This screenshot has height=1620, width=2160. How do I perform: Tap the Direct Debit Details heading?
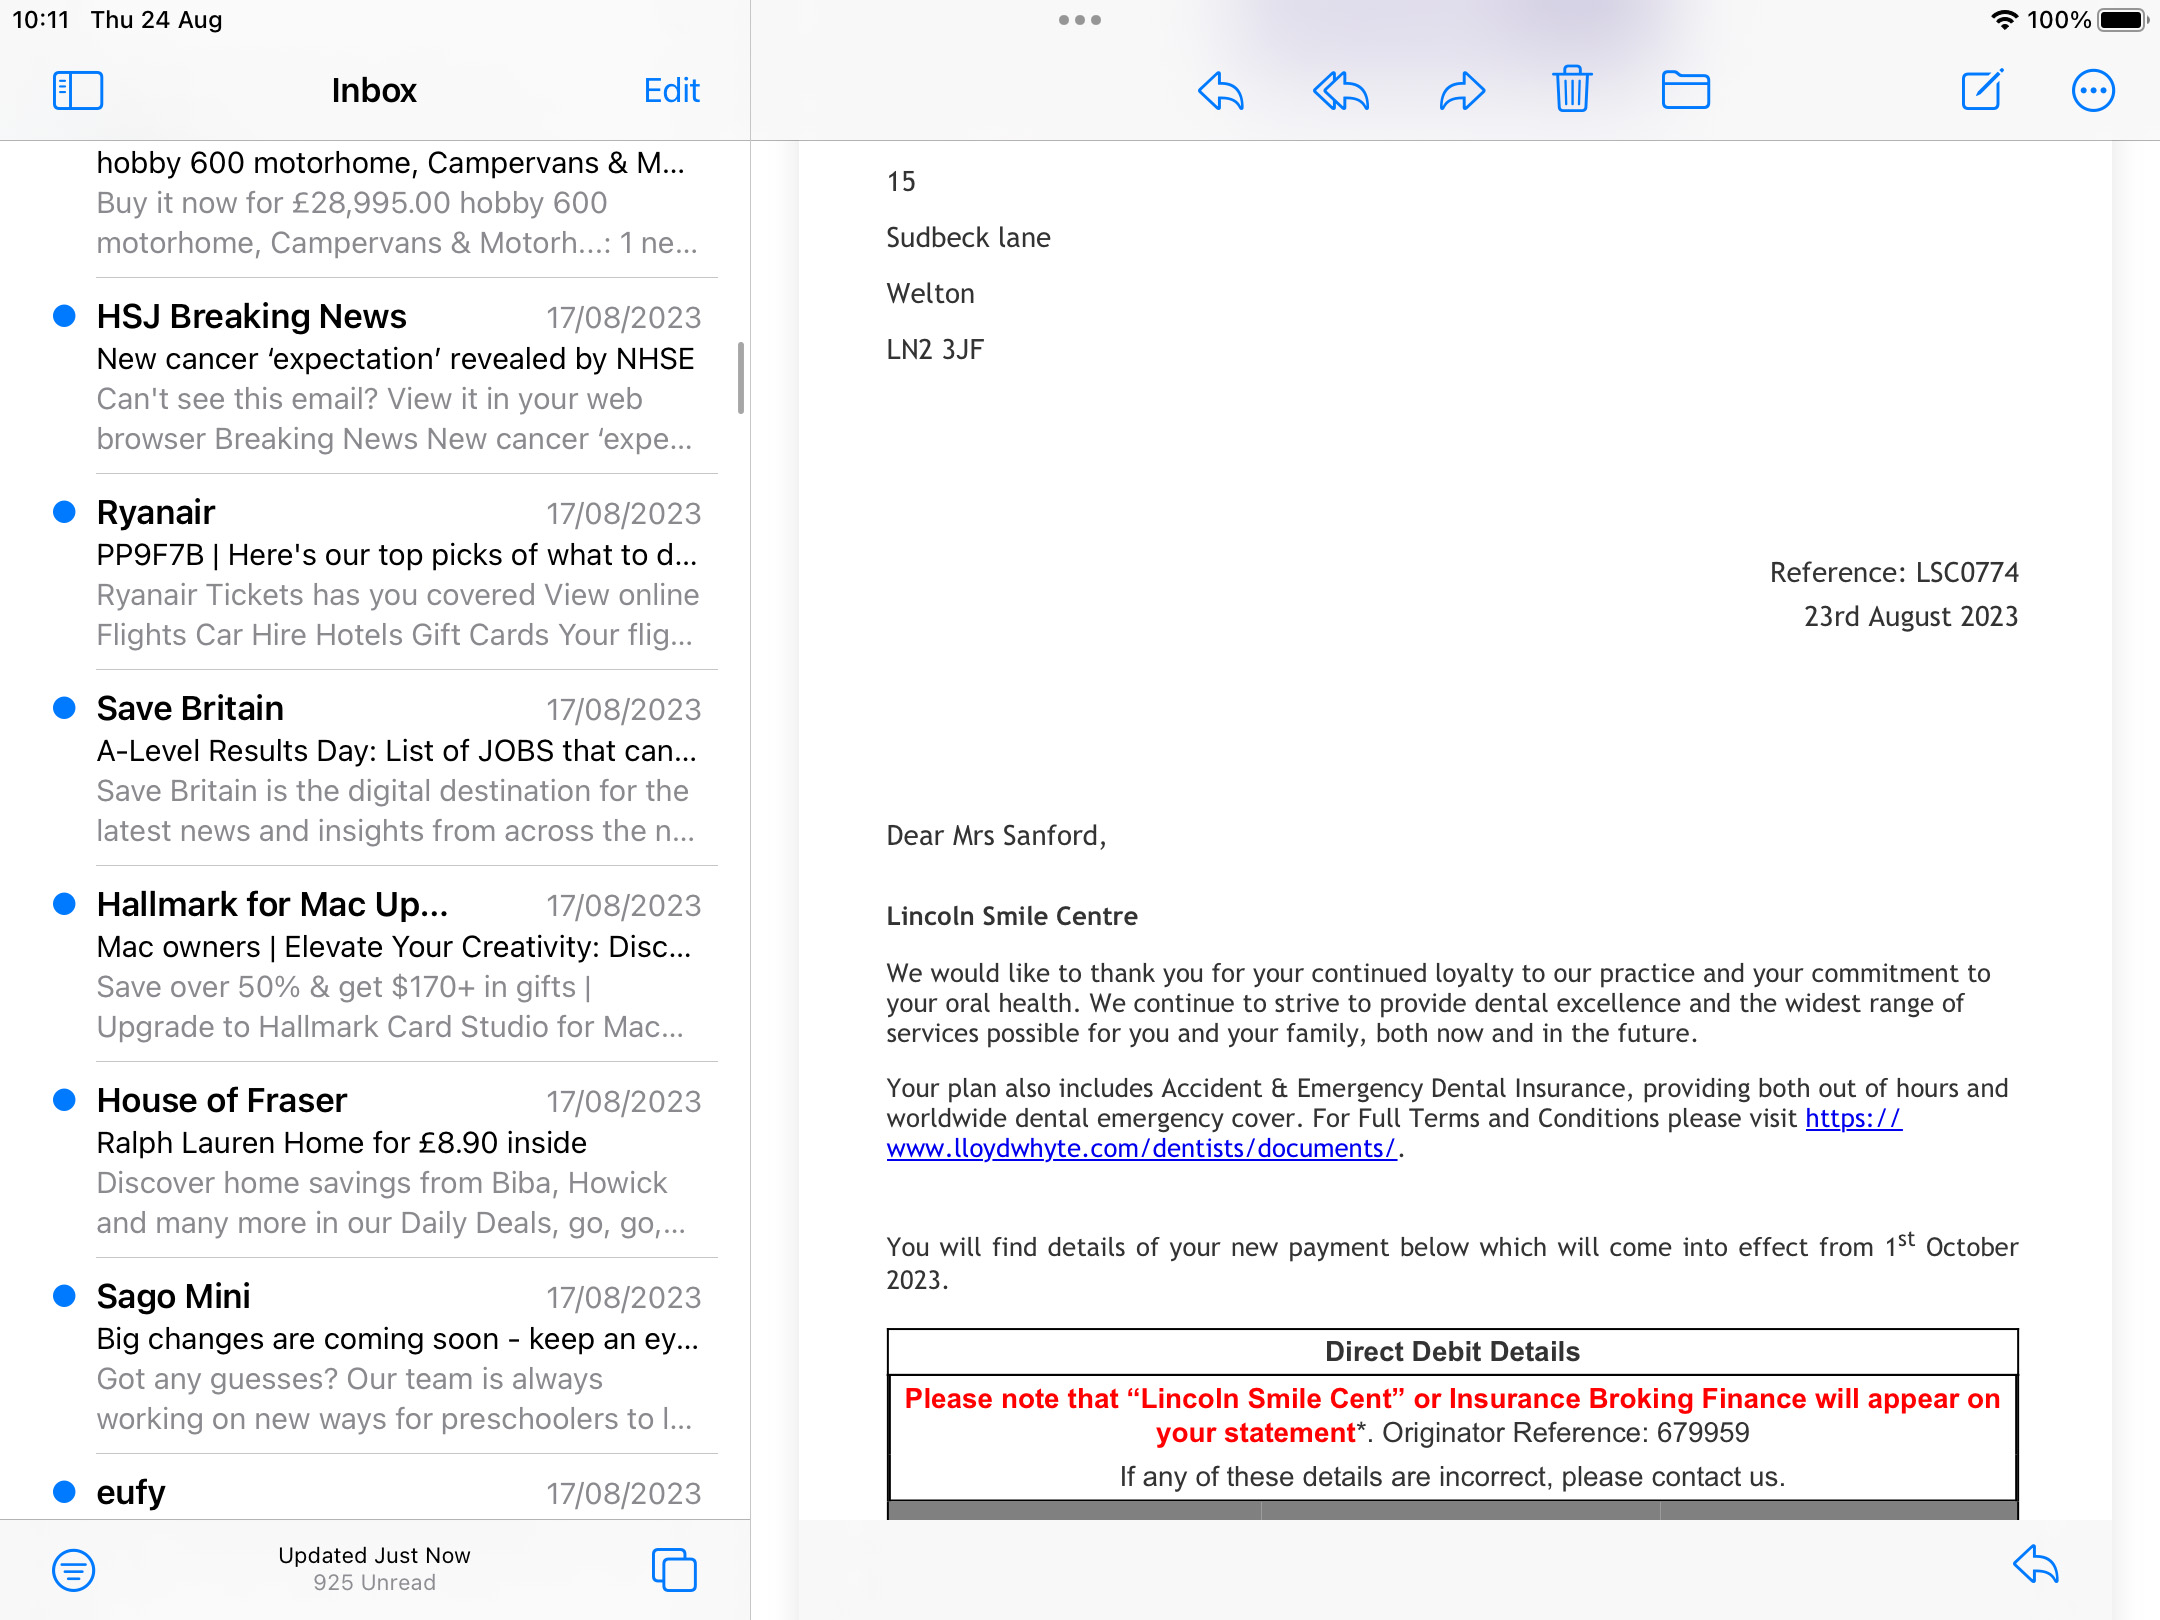(x=1452, y=1352)
